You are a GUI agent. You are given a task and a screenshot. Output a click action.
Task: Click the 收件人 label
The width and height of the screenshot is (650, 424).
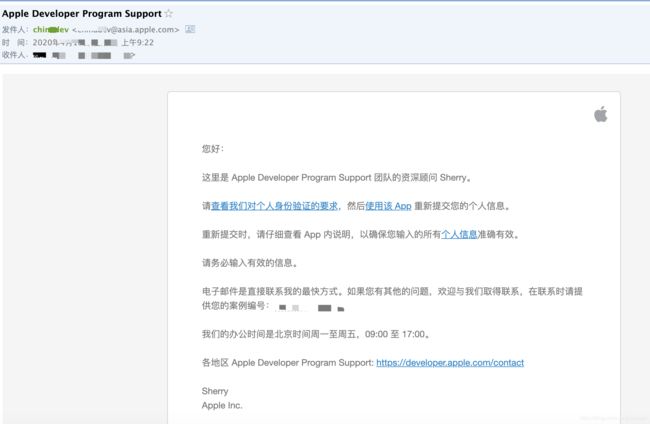point(14,55)
